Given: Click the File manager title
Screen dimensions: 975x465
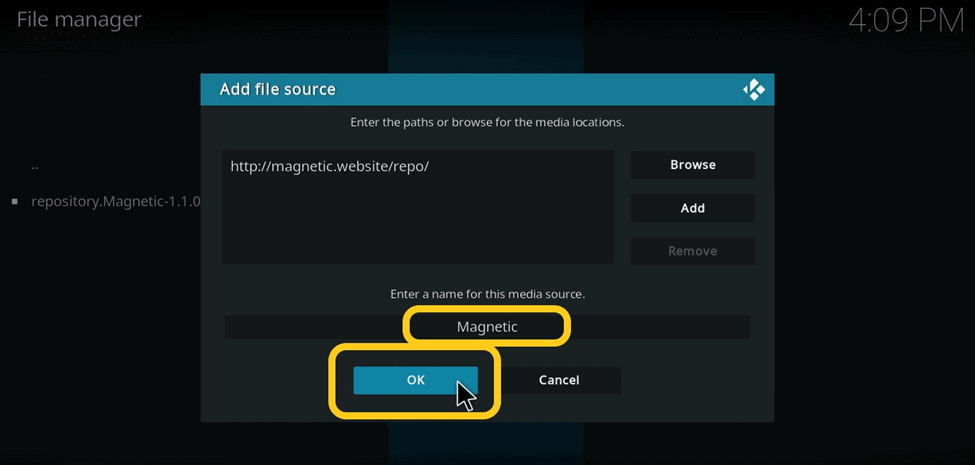Looking at the screenshot, I should (x=79, y=19).
